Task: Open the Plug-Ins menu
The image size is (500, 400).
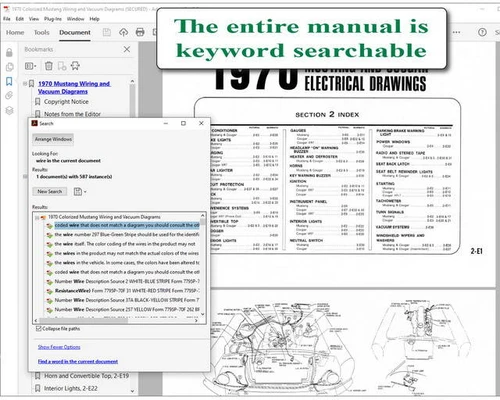Action: pyautogui.click(x=53, y=19)
